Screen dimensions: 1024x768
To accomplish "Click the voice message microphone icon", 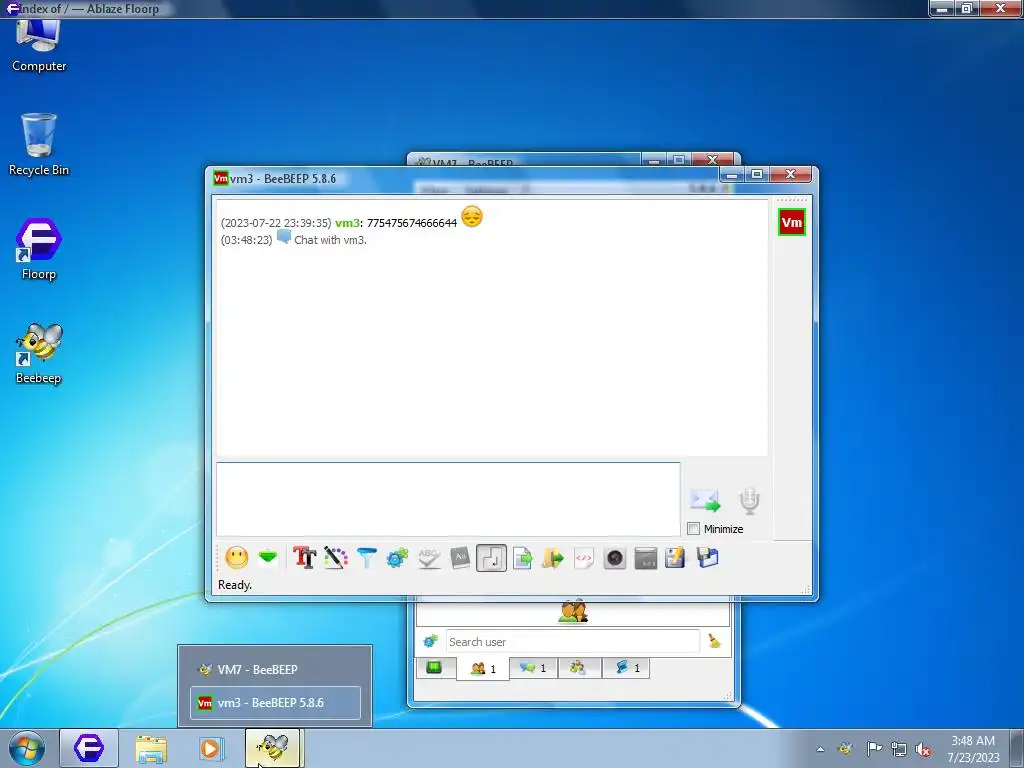I will pos(750,501).
